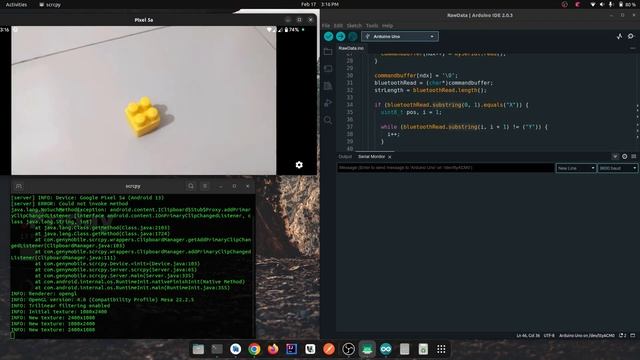
Task: Click the yellow brick in the Pixel 5a view
Action: pos(142,116)
